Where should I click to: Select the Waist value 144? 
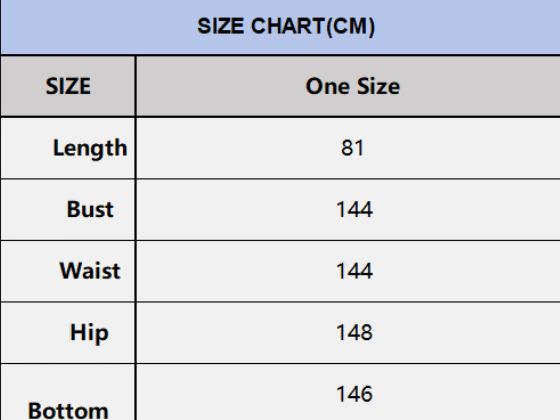pyautogui.click(x=354, y=270)
